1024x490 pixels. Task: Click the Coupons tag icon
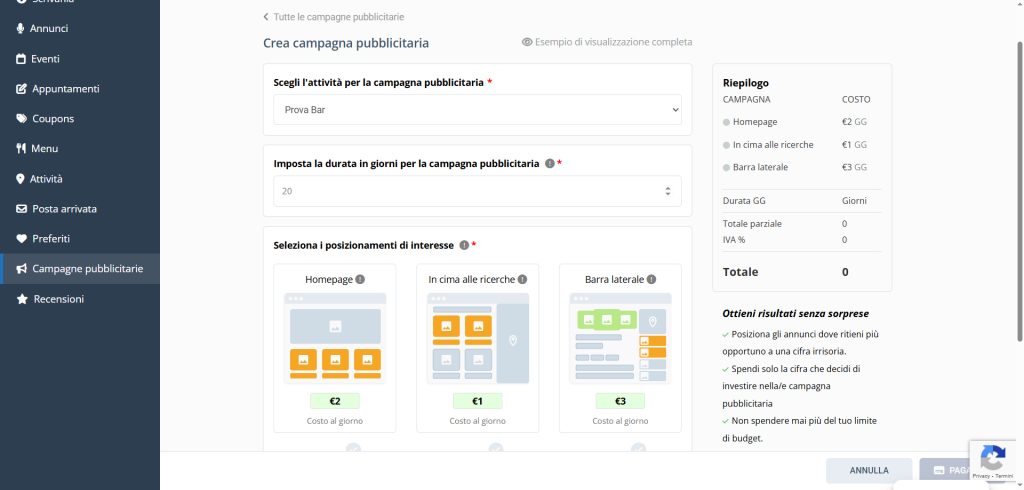(21, 119)
